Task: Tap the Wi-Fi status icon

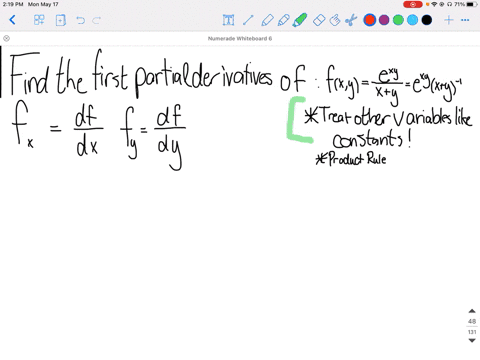Action: [434, 4]
